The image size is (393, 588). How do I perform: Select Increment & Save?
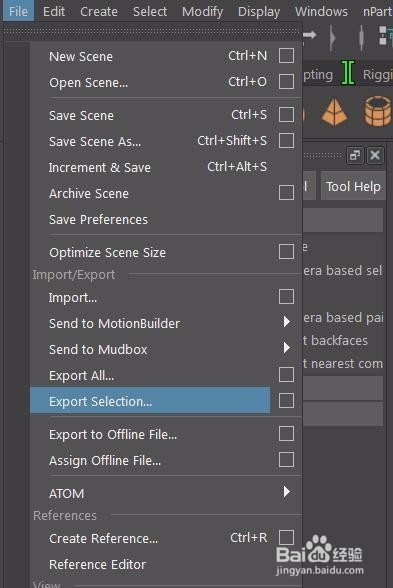point(99,167)
